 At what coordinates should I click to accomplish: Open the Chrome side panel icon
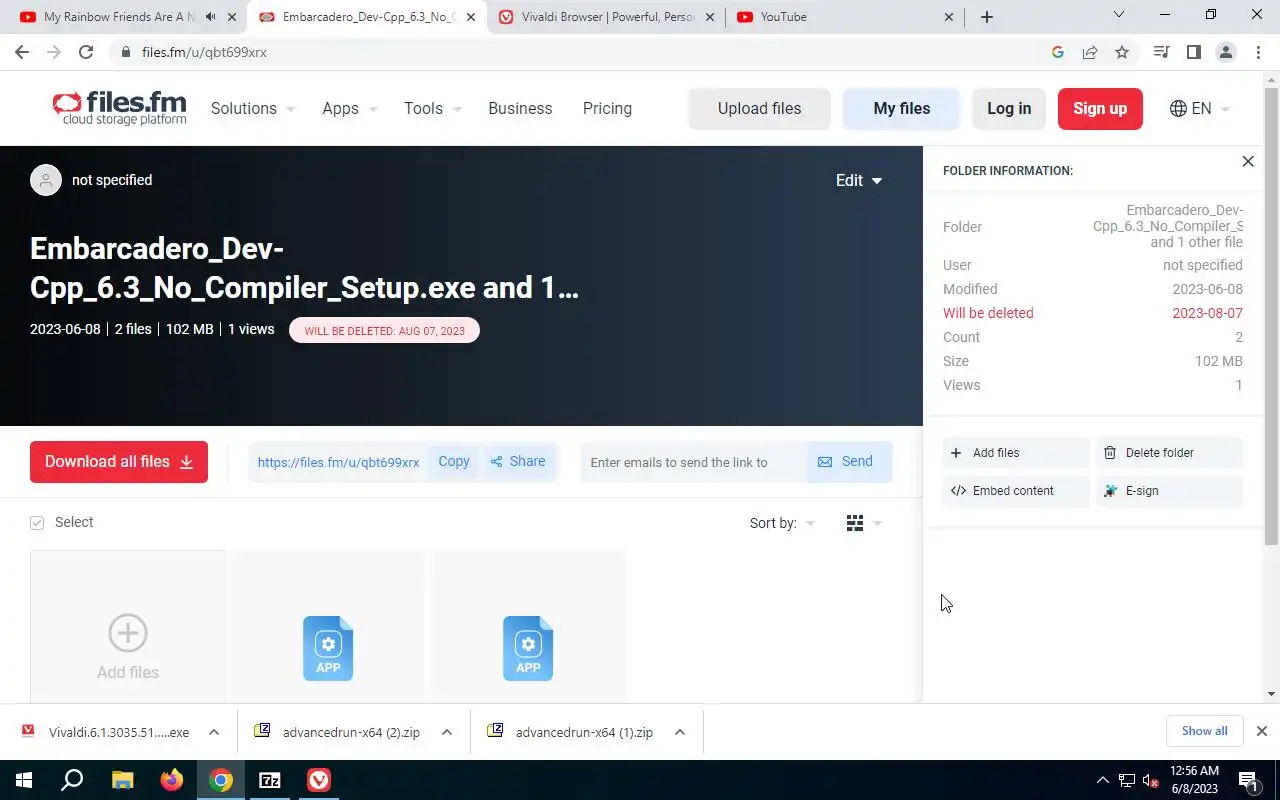1193,52
